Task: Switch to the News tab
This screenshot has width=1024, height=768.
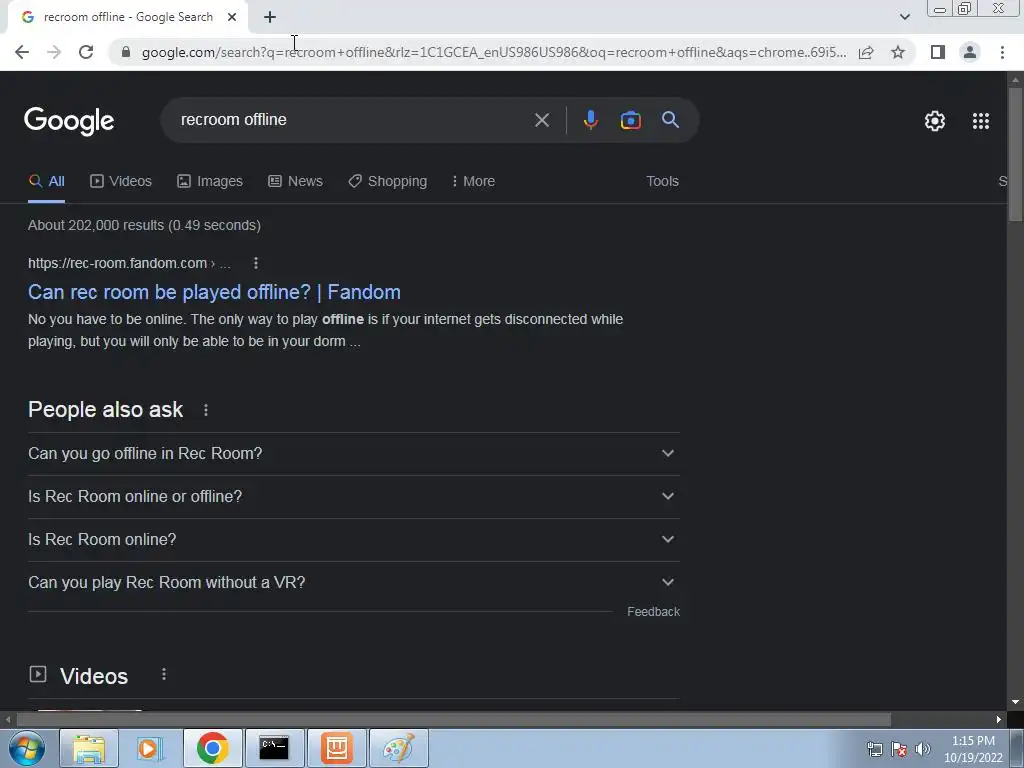Action: pyautogui.click(x=295, y=181)
